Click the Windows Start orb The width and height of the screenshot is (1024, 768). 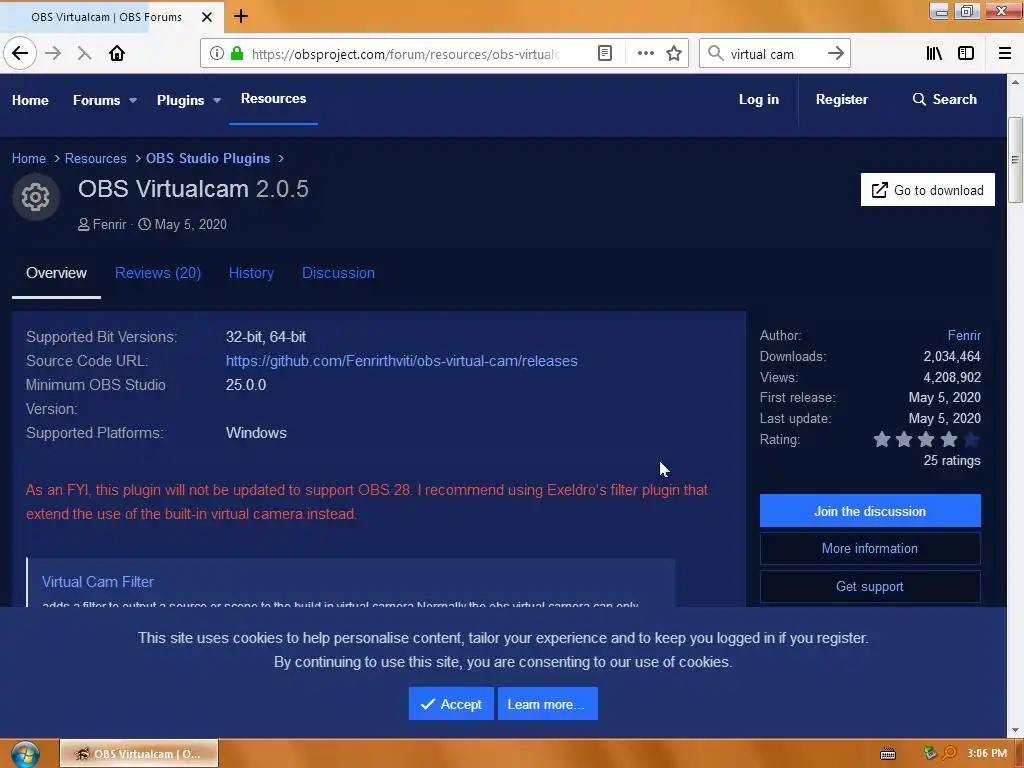coord(24,754)
